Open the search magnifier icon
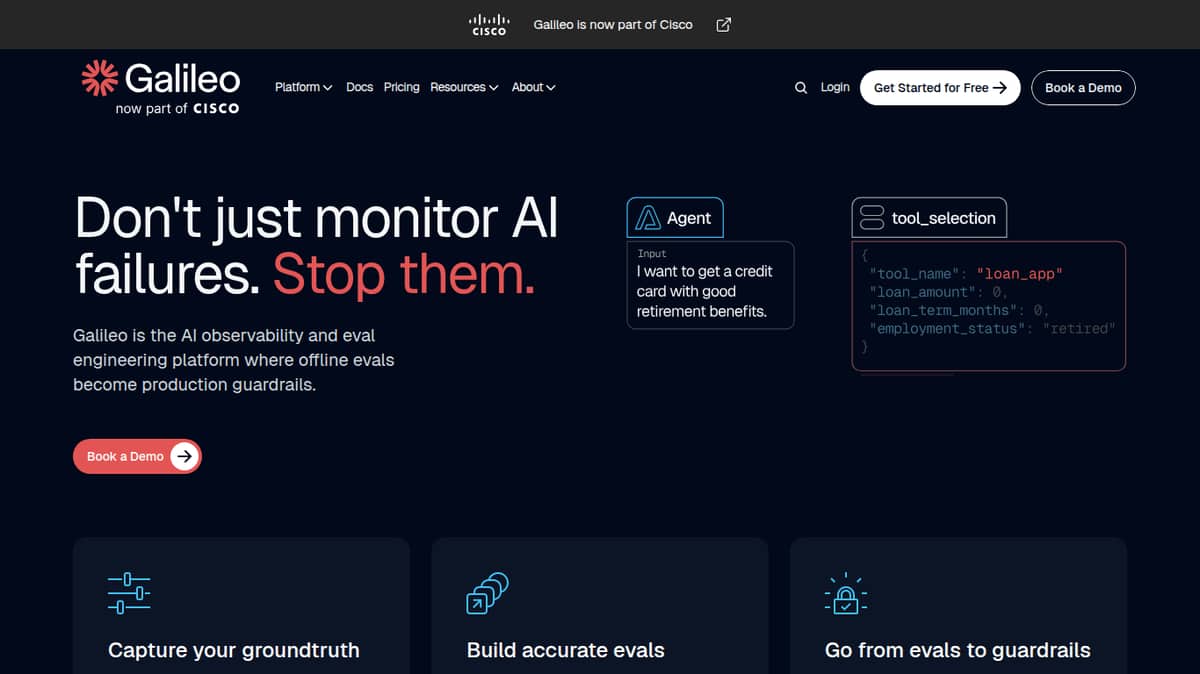This screenshot has height=674, width=1200. pyautogui.click(x=801, y=88)
